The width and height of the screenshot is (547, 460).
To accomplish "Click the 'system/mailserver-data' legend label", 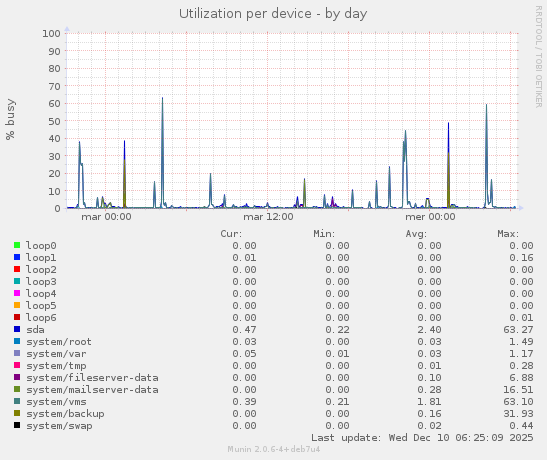I will 92,390.
